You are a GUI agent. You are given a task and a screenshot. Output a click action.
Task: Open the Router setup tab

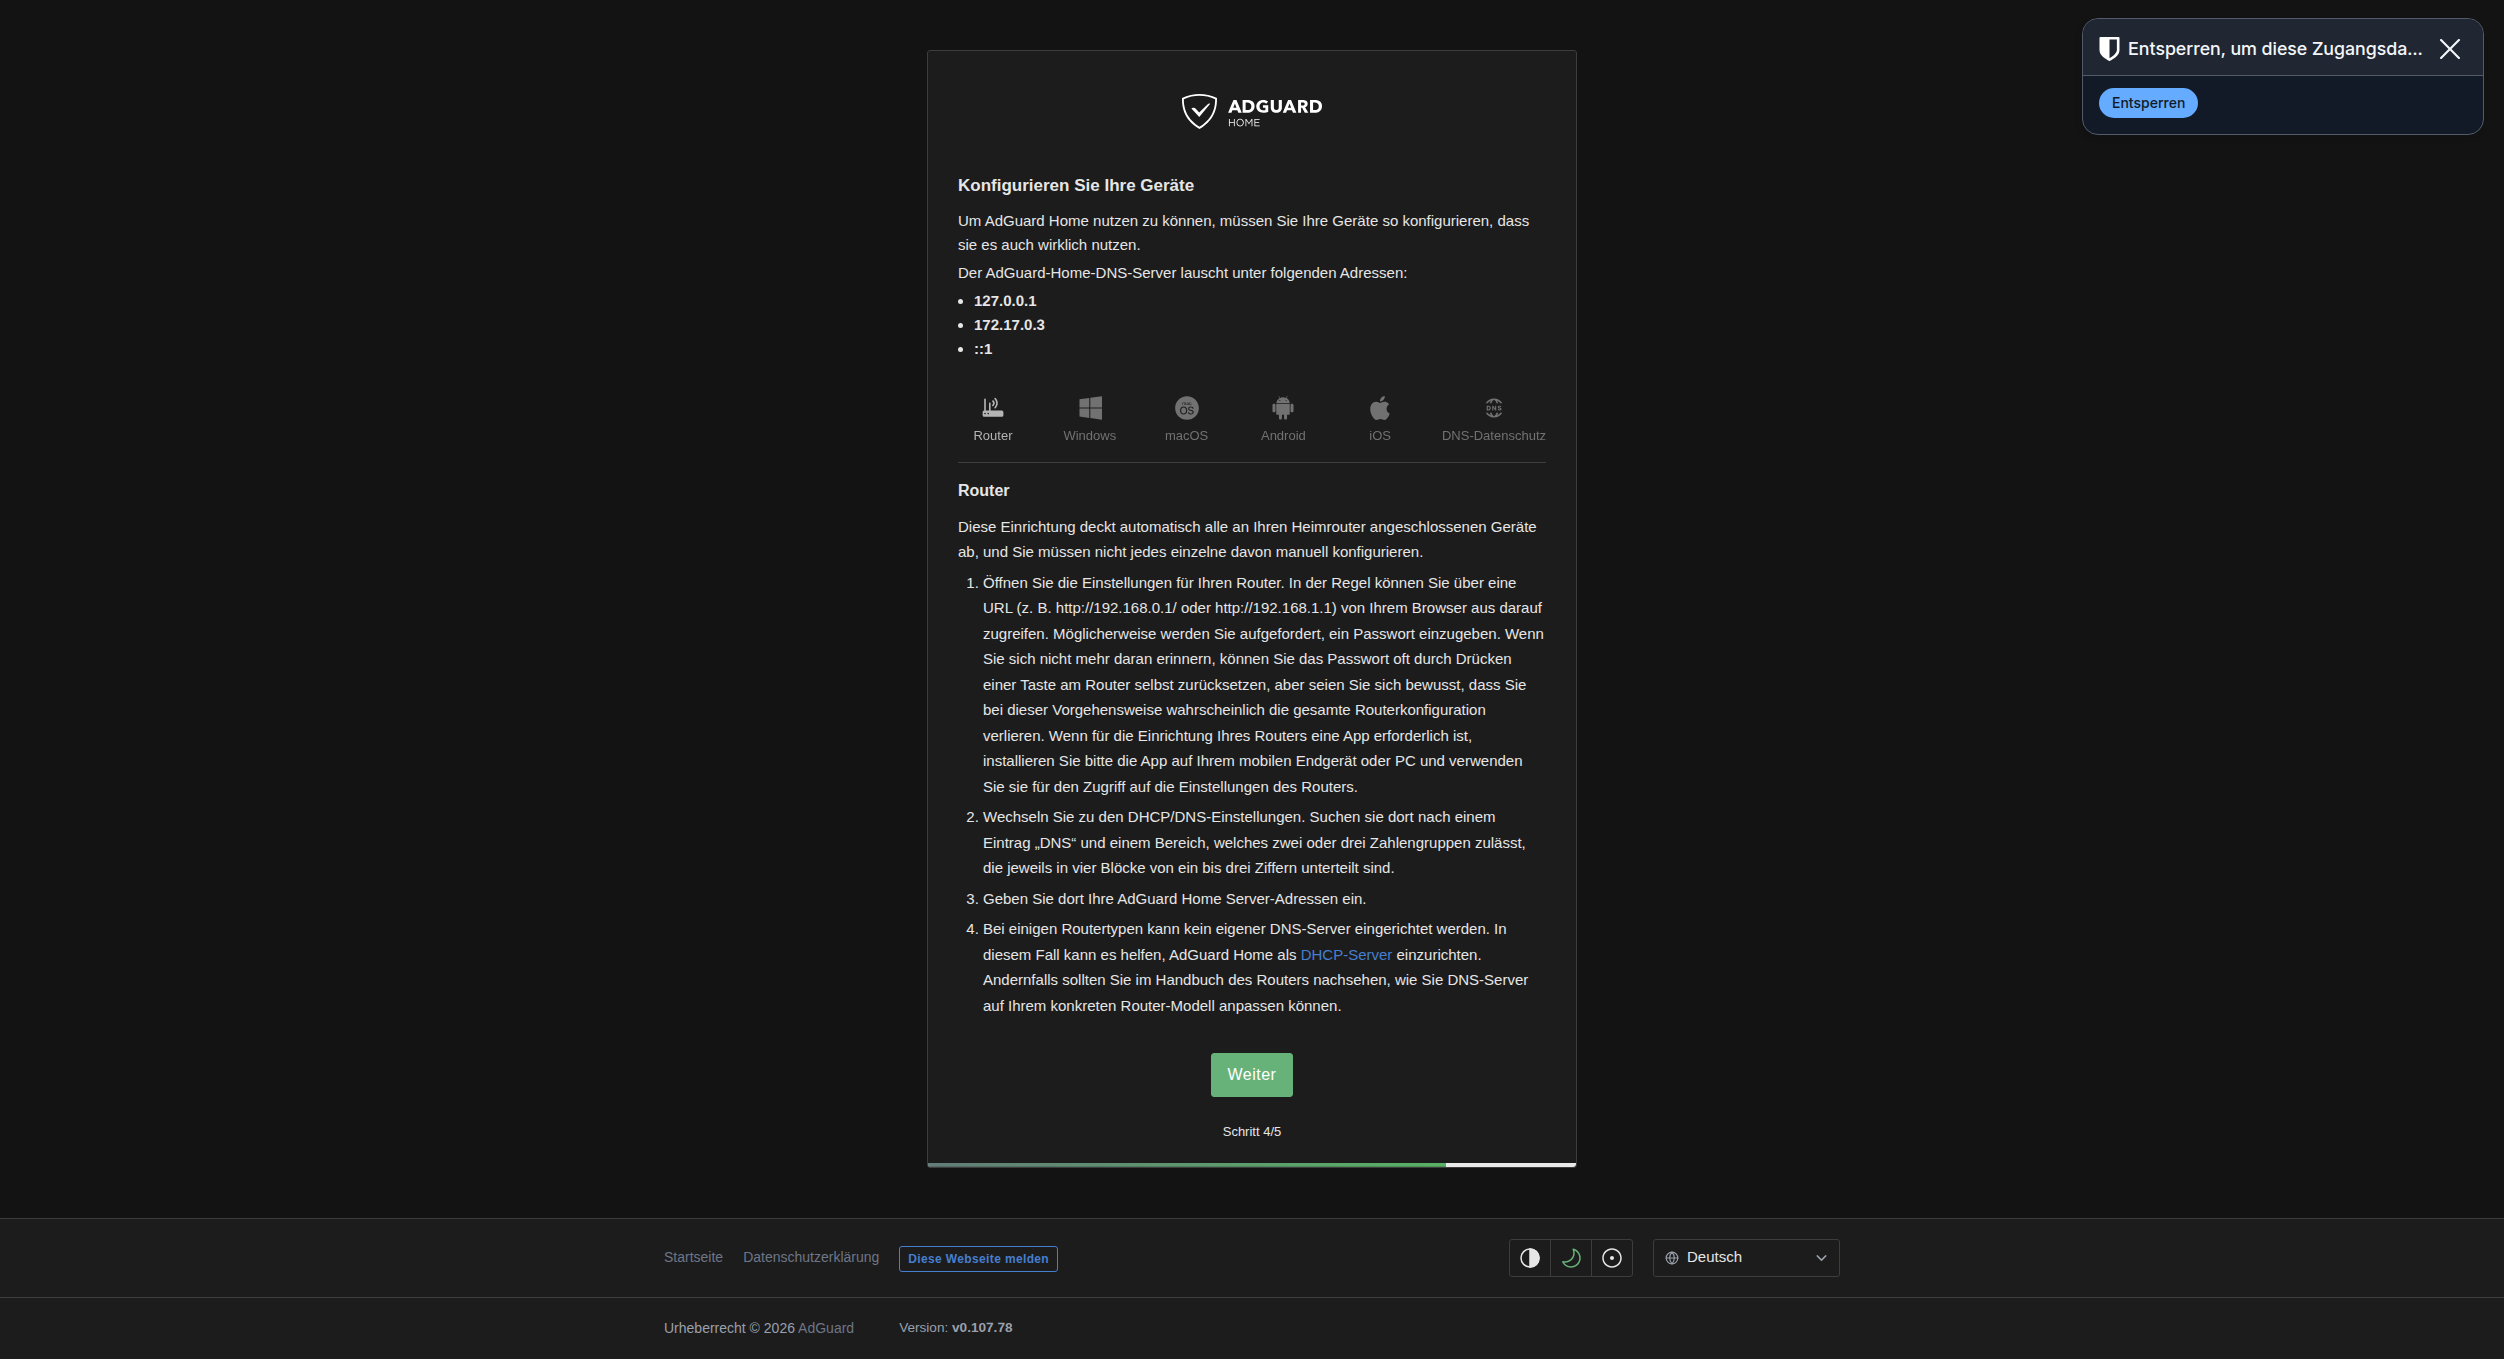click(x=992, y=420)
